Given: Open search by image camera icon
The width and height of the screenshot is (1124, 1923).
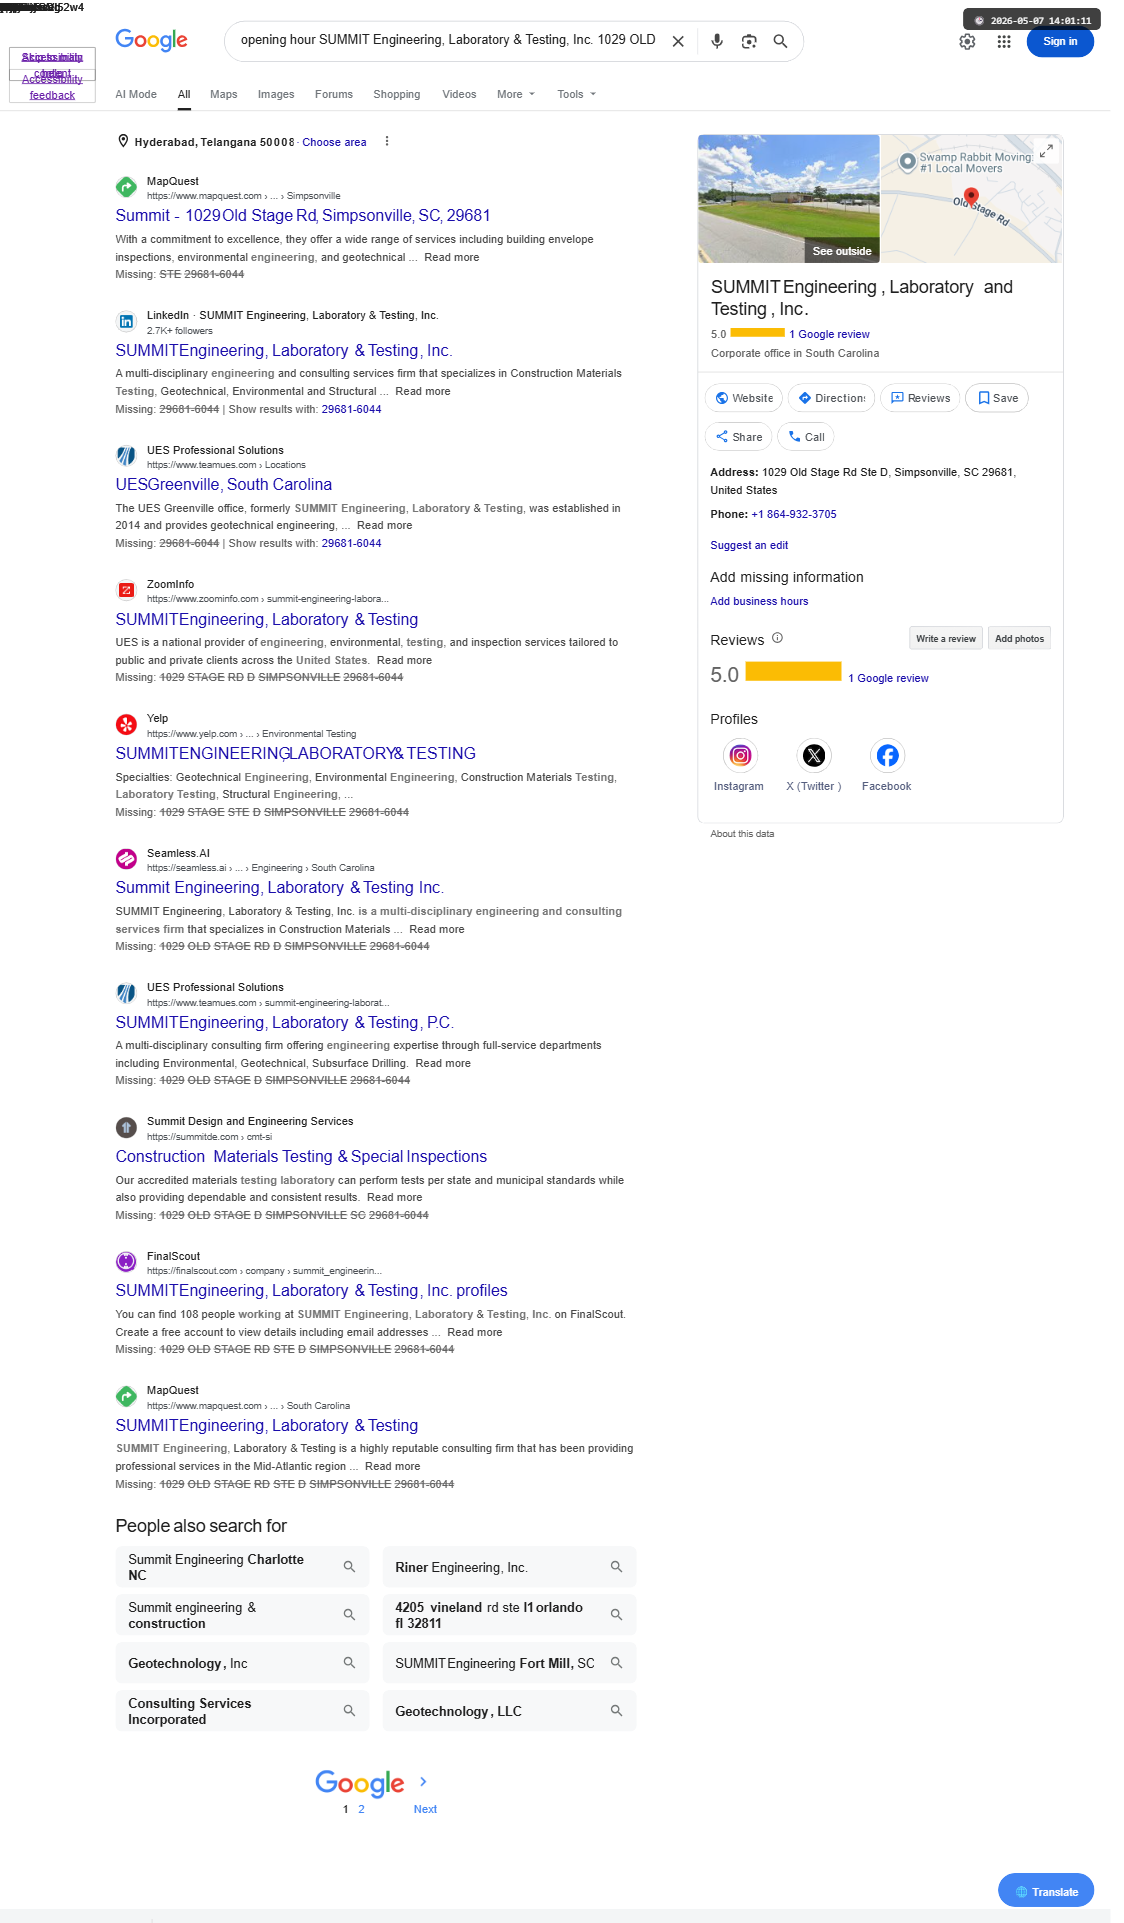Looking at the screenshot, I should coord(749,41).
